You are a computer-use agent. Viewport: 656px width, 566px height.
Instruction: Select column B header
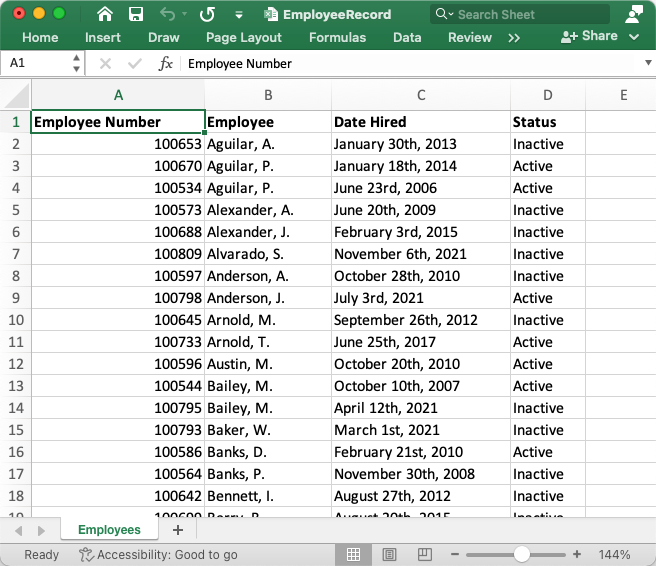(x=268, y=95)
